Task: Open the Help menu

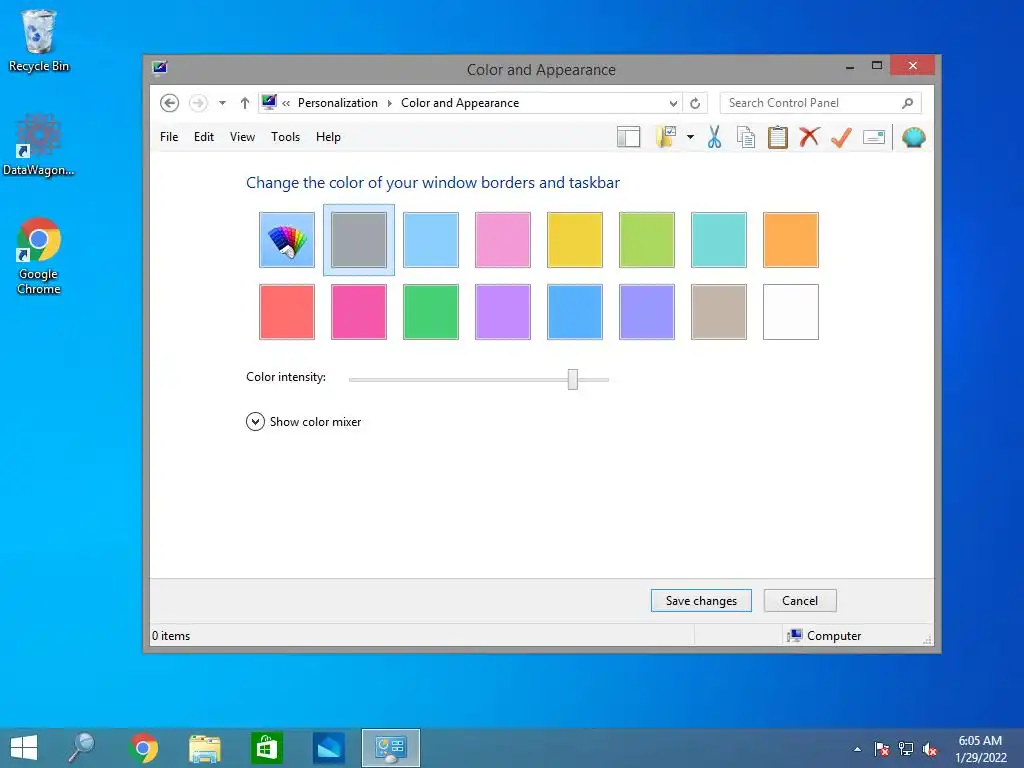Action: [328, 137]
